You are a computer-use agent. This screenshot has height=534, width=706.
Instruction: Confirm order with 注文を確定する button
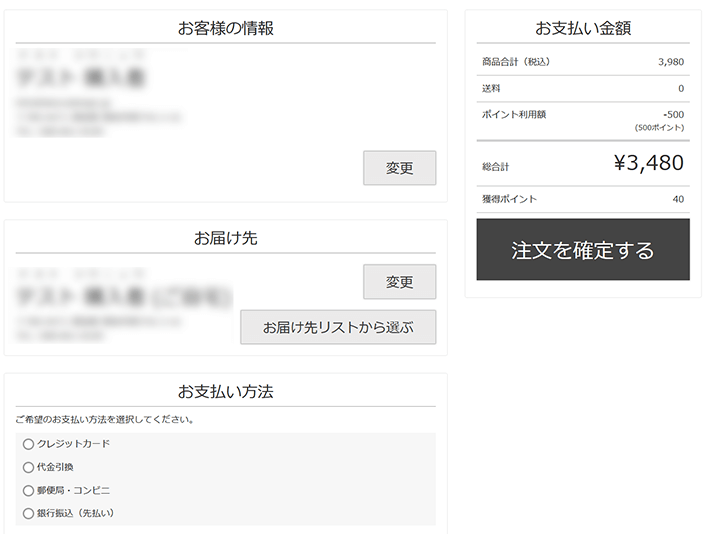coord(583,250)
